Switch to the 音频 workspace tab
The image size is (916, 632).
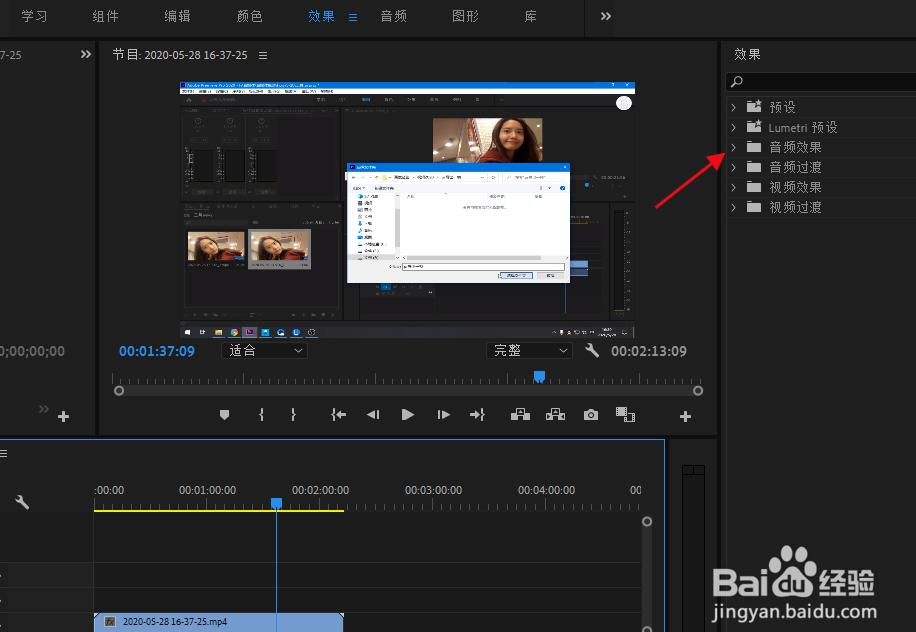[x=393, y=17]
